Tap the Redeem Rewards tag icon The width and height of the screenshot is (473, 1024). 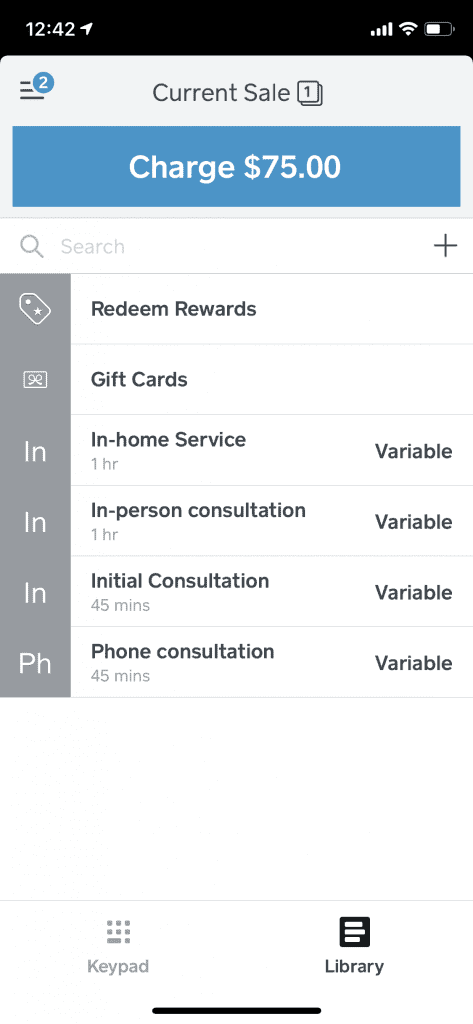35,309
